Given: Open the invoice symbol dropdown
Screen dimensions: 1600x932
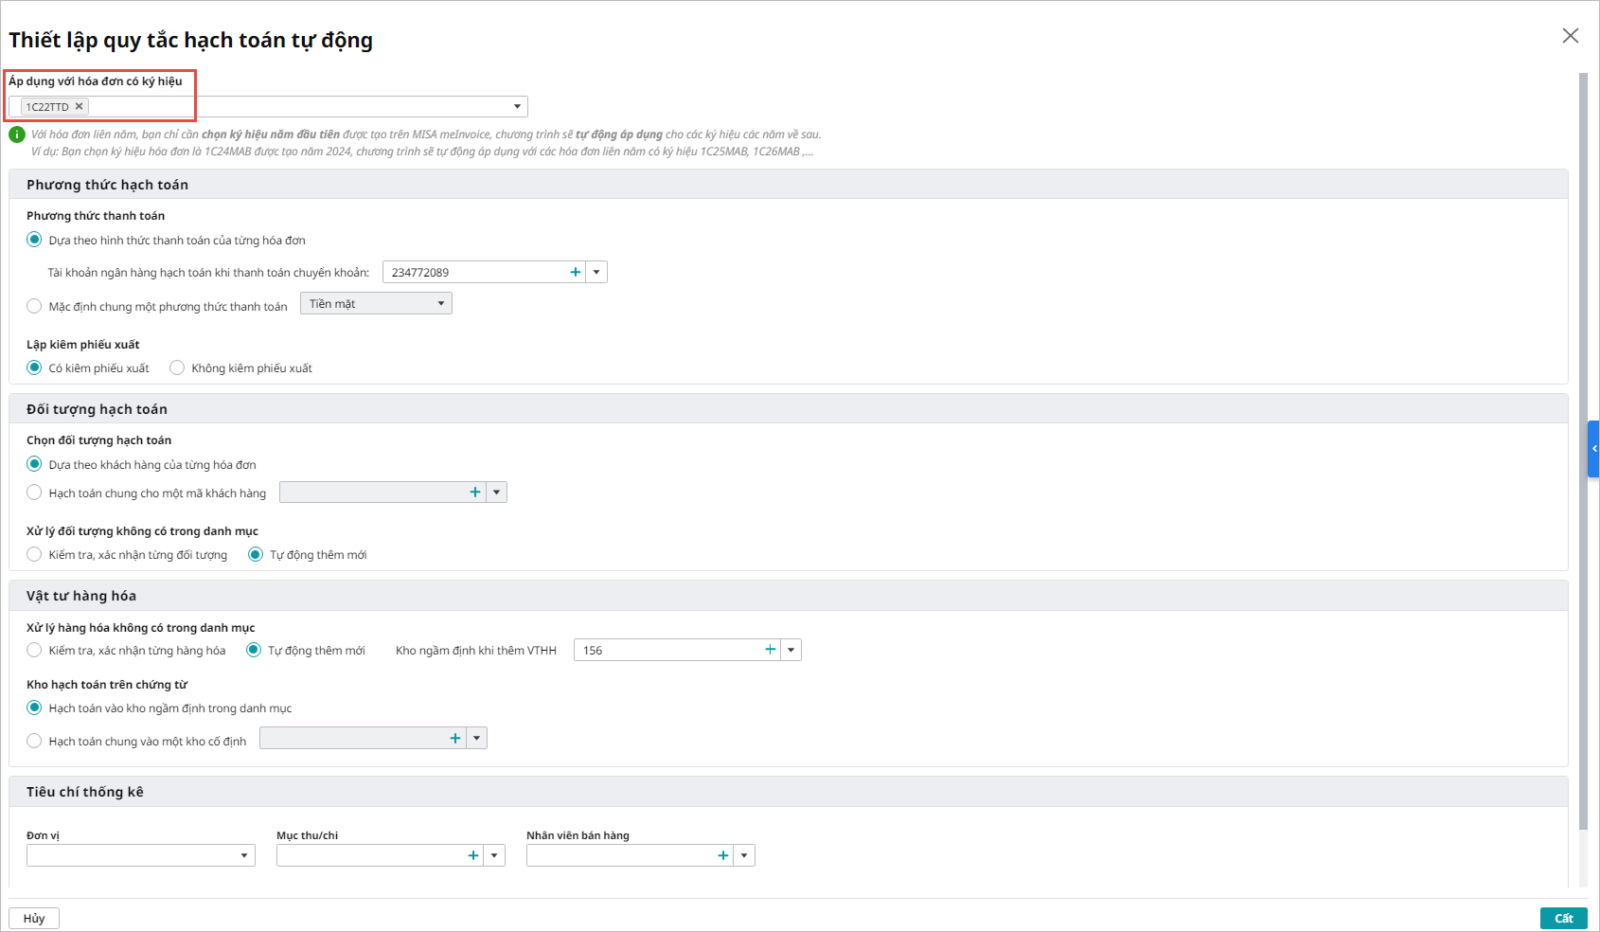Looking at the screenshot, I should point(517,106).
